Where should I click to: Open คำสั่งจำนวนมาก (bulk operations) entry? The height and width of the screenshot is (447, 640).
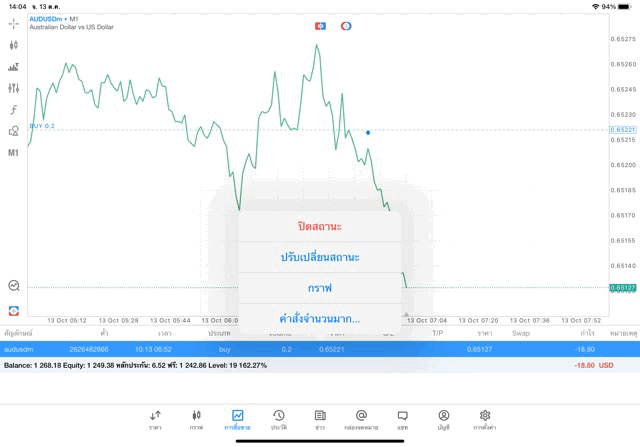(x=320, y=319)
